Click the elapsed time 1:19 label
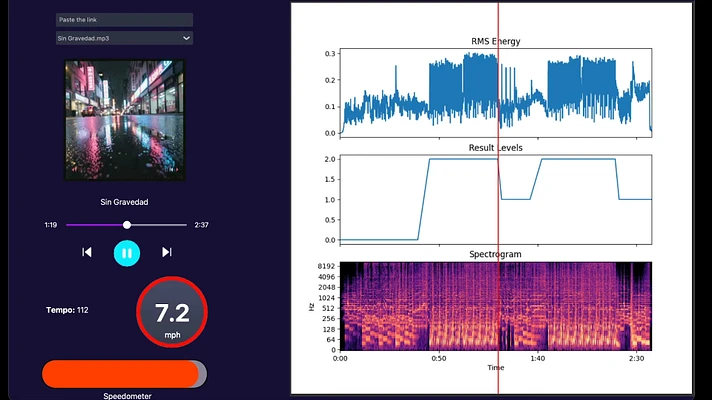This screenshot has height=400, width=712. (51, 225)
